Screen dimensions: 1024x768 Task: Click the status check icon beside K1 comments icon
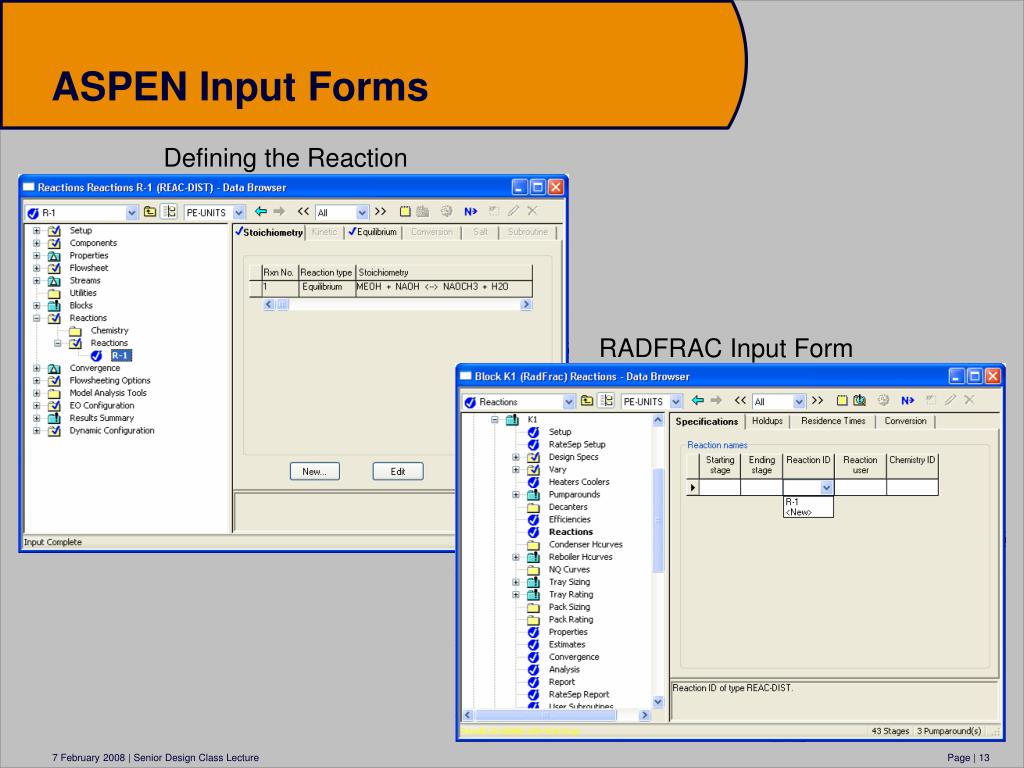point(859,400)
